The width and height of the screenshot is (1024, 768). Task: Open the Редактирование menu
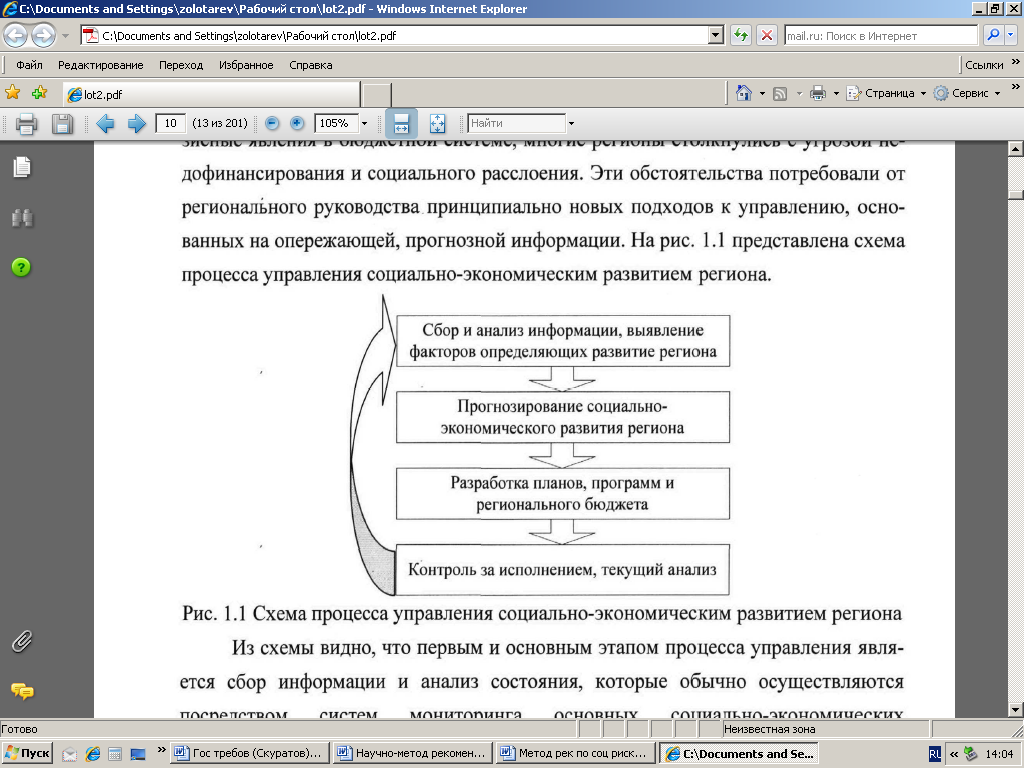coord(101,65)
